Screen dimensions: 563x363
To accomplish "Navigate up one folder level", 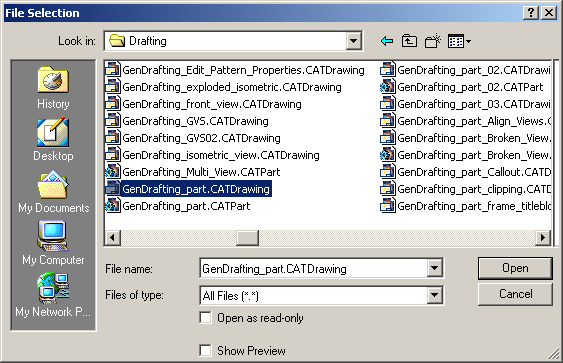I will click(409, 41).
